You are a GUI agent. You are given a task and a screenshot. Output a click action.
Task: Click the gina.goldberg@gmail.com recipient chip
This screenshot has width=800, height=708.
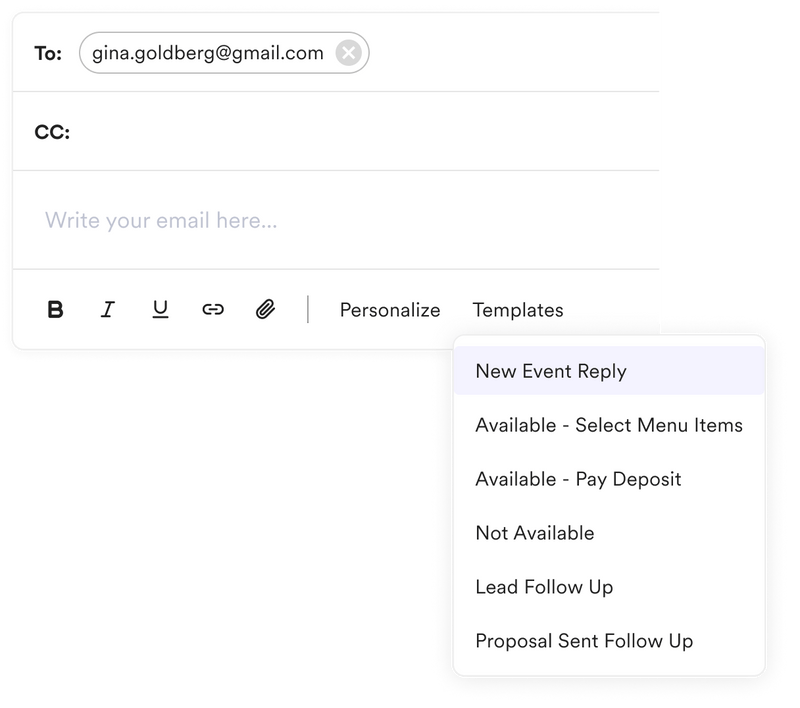[x=208, y=53]
